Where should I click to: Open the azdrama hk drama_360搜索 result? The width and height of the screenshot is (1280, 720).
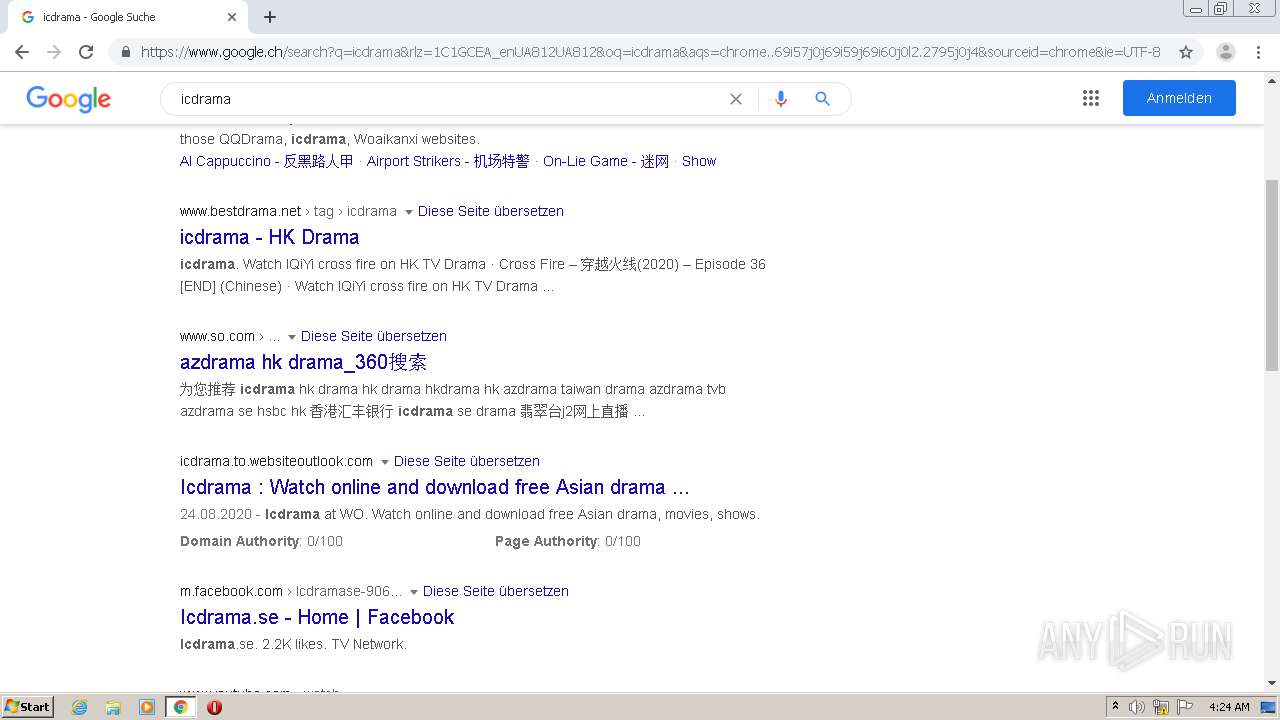[304, 362]
